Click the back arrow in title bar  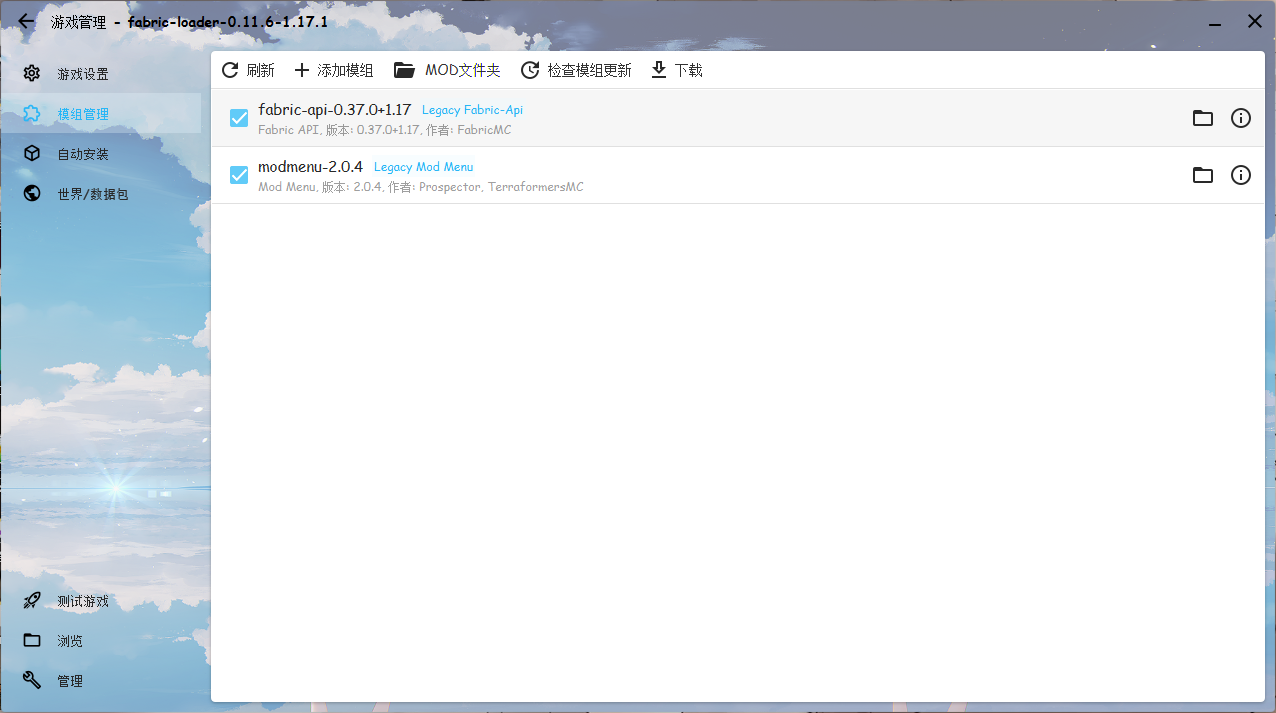pos(25,20)
